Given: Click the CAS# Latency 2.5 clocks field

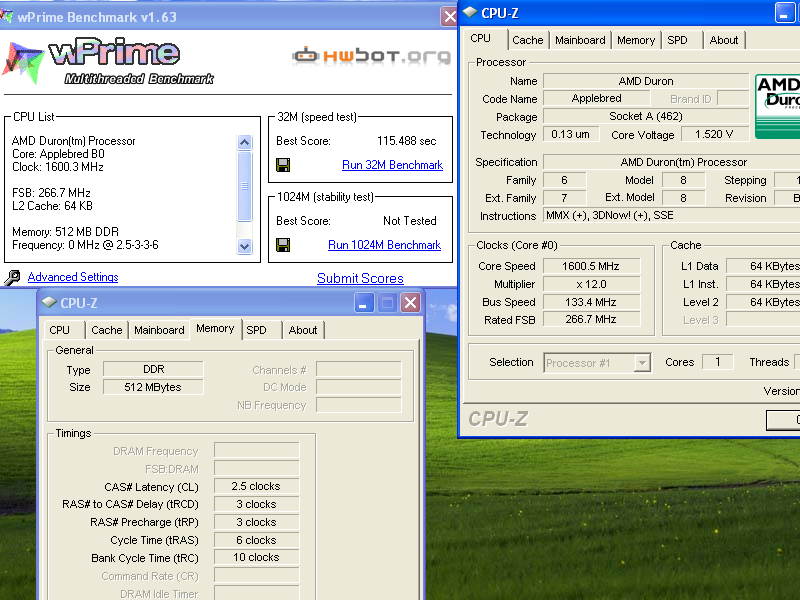Looking at the screenshot, I should 256,486.
